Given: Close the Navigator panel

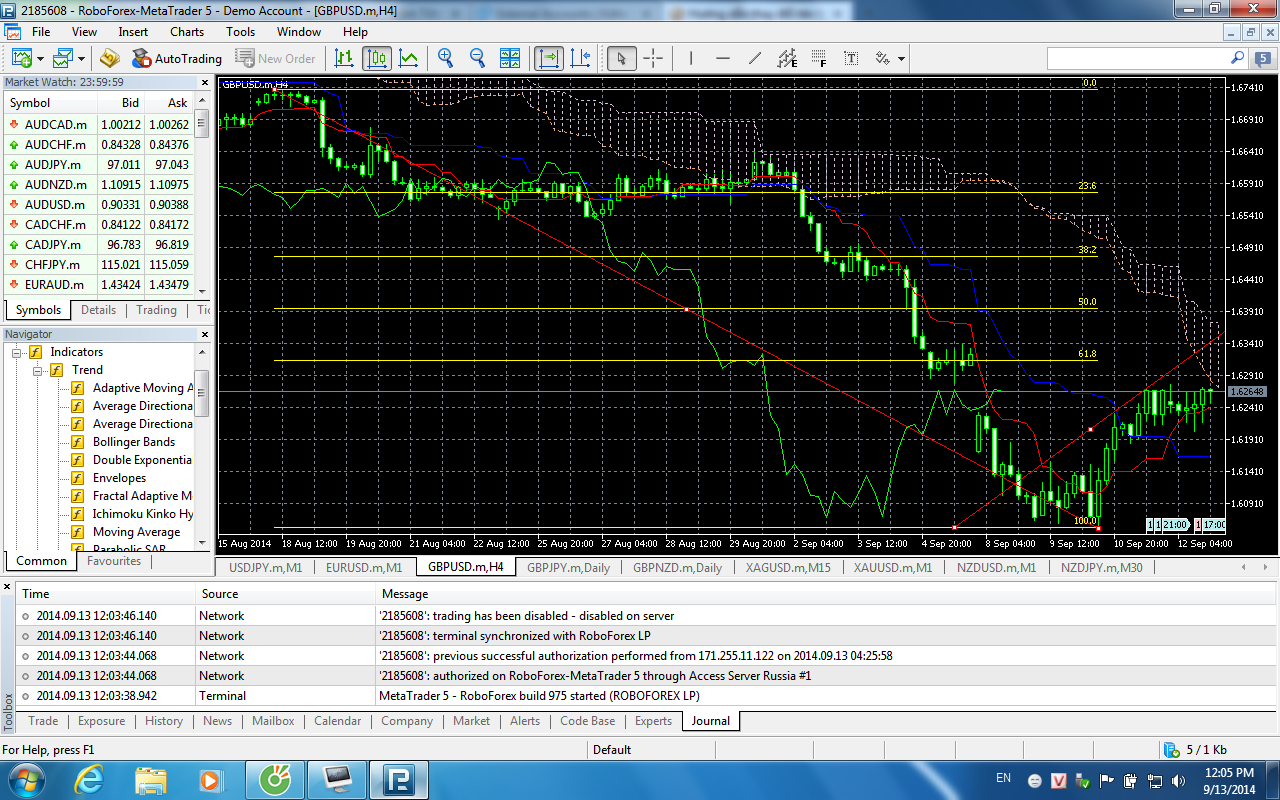Looking at the screenshot, I should pyautogui.click(x=207, y=334).
